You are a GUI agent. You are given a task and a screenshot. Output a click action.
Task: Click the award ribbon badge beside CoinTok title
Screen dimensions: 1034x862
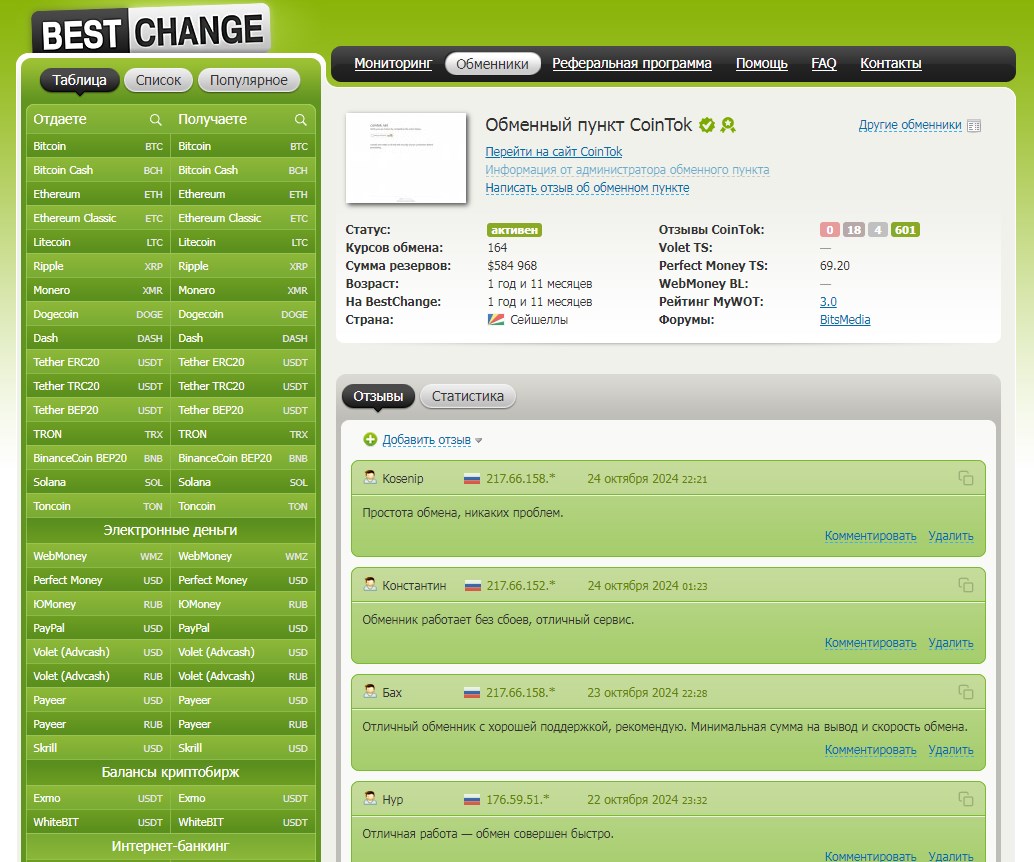coord(728,125)
